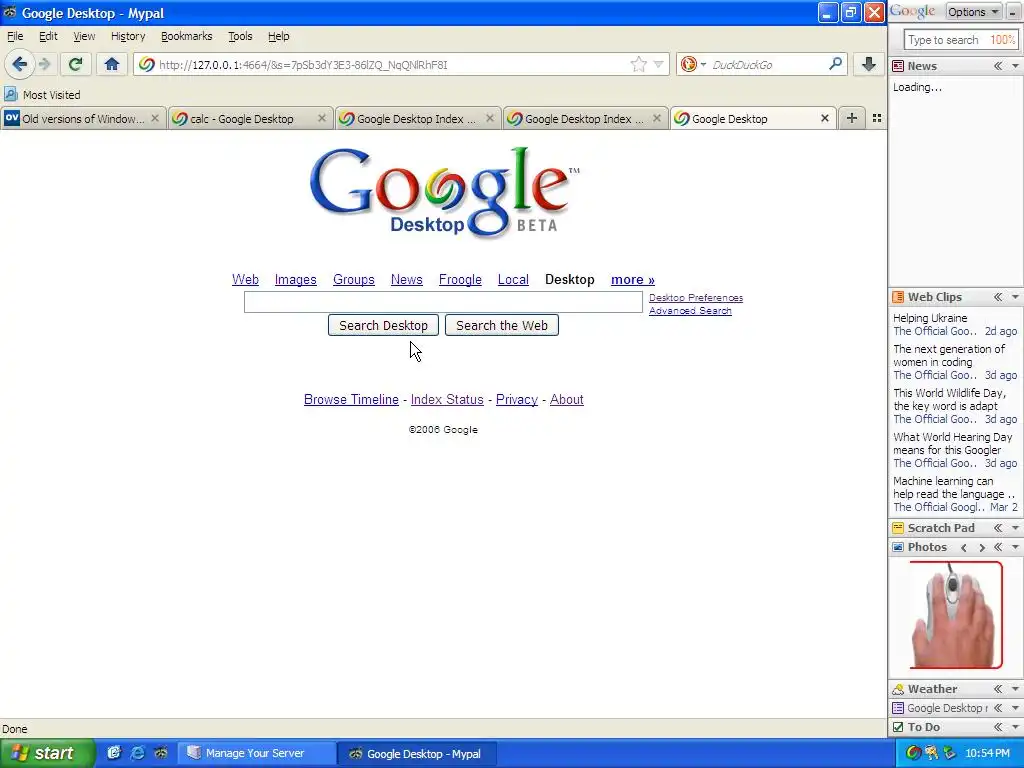Viewport: 1024px width, 768px height.
Task: Go to the Home page icon
Action: (112, 64)
